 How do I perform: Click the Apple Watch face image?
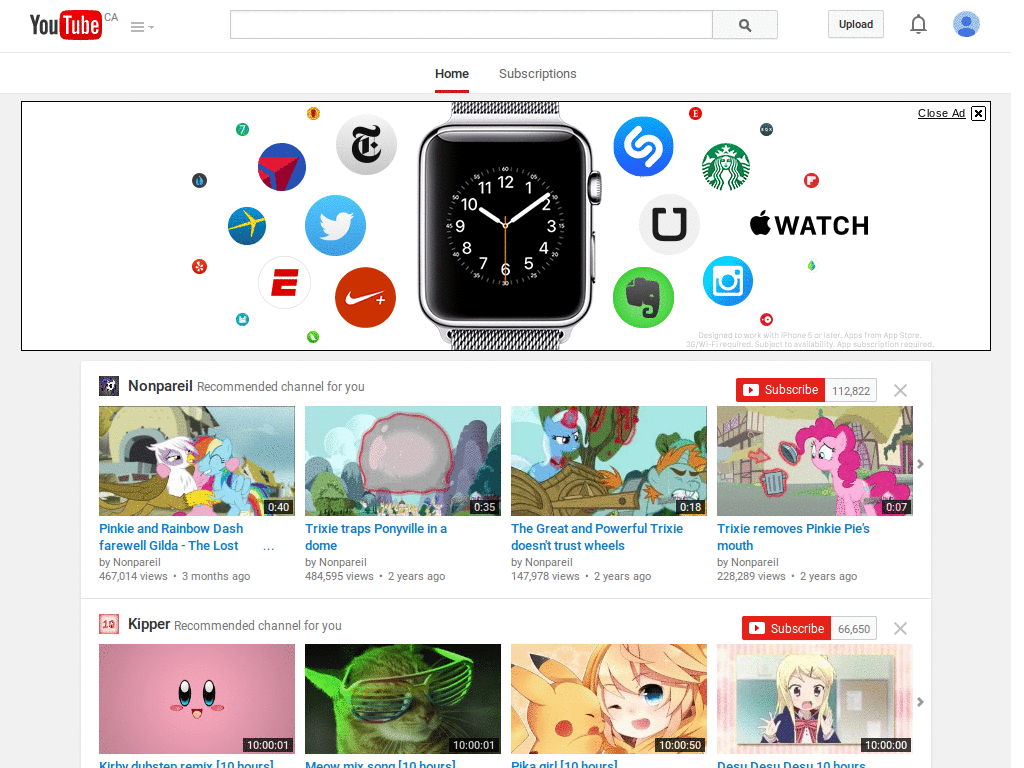coord(505,224)
